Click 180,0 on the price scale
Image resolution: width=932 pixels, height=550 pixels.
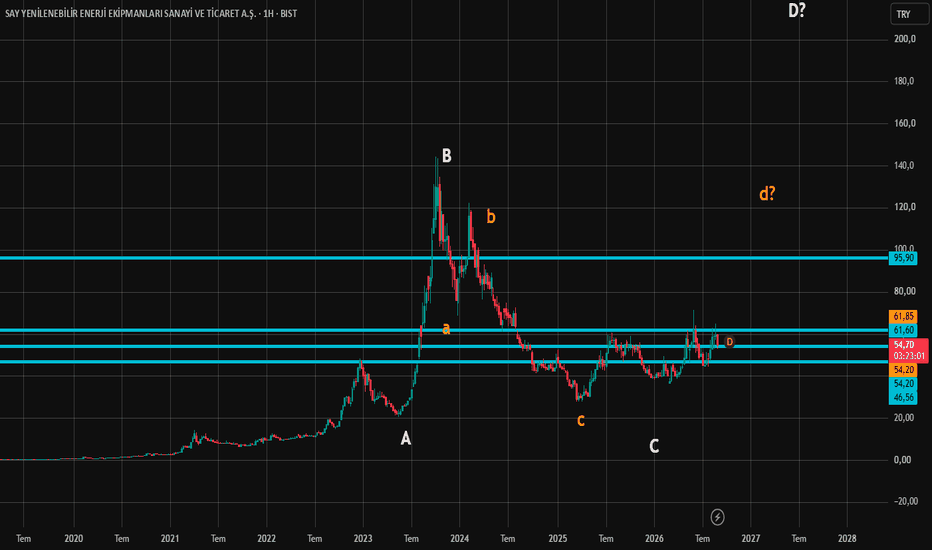point(904,81)
